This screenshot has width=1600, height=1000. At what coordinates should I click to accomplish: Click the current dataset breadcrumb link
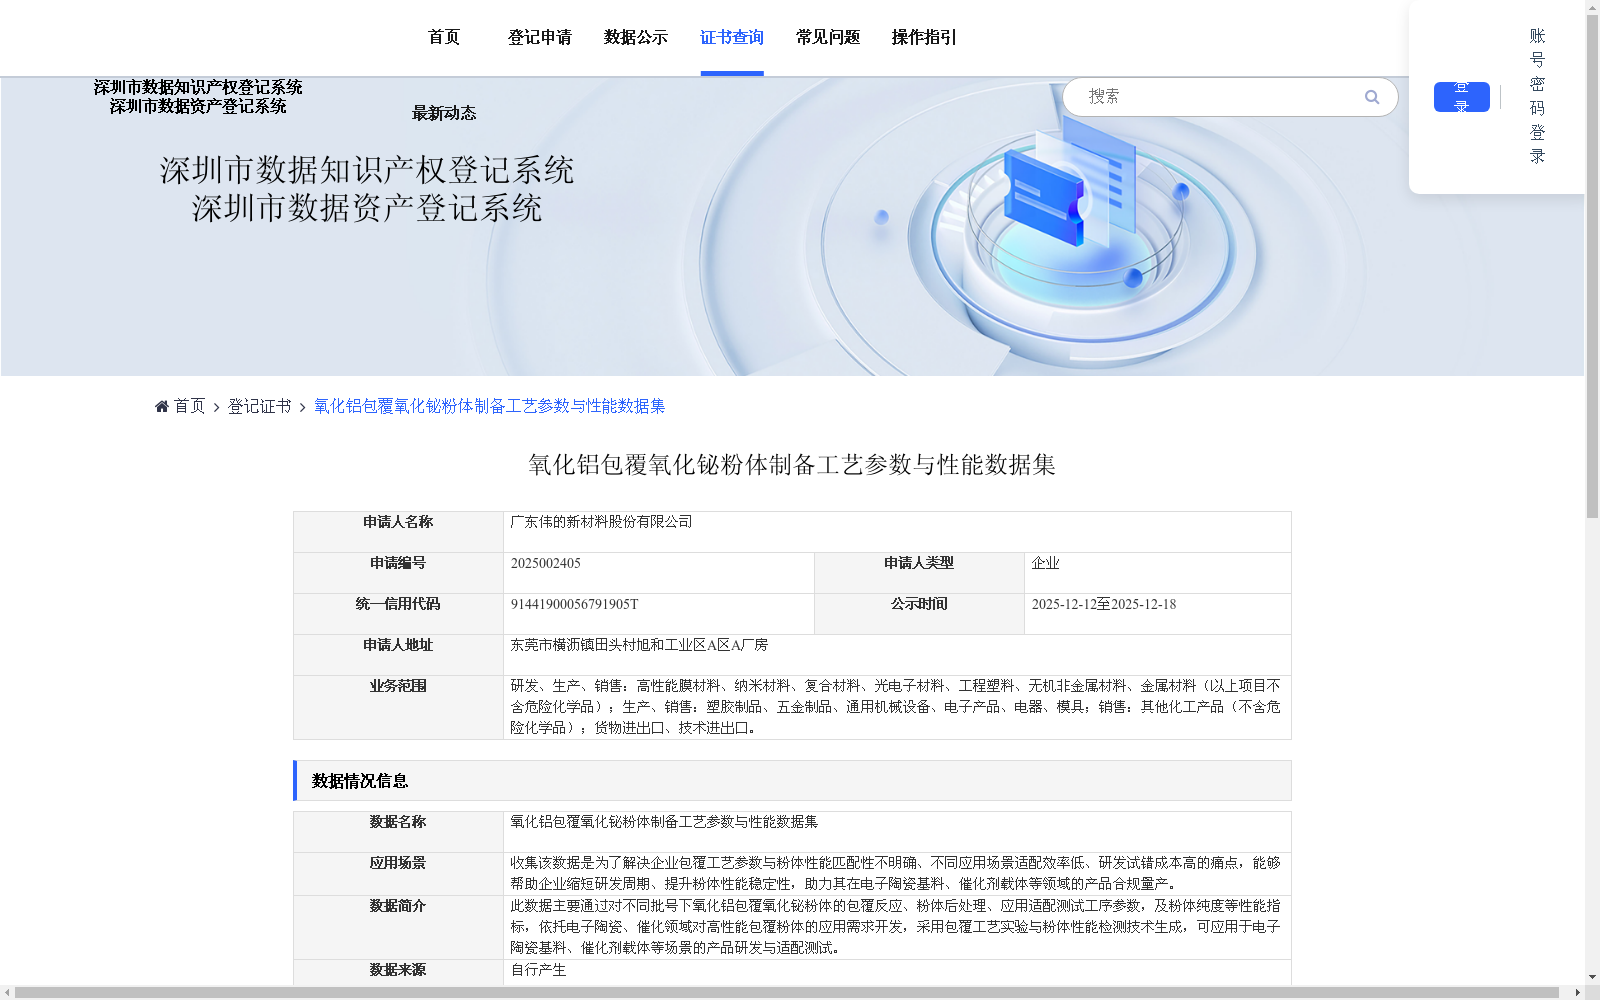(x=489, y=406)
